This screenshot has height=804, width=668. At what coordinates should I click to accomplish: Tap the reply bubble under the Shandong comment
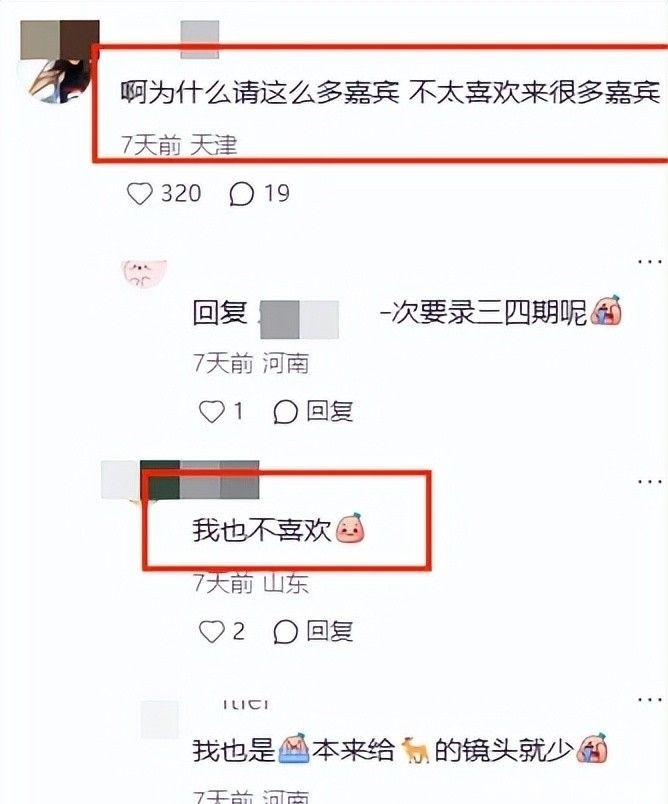click(x=286, y=632)
